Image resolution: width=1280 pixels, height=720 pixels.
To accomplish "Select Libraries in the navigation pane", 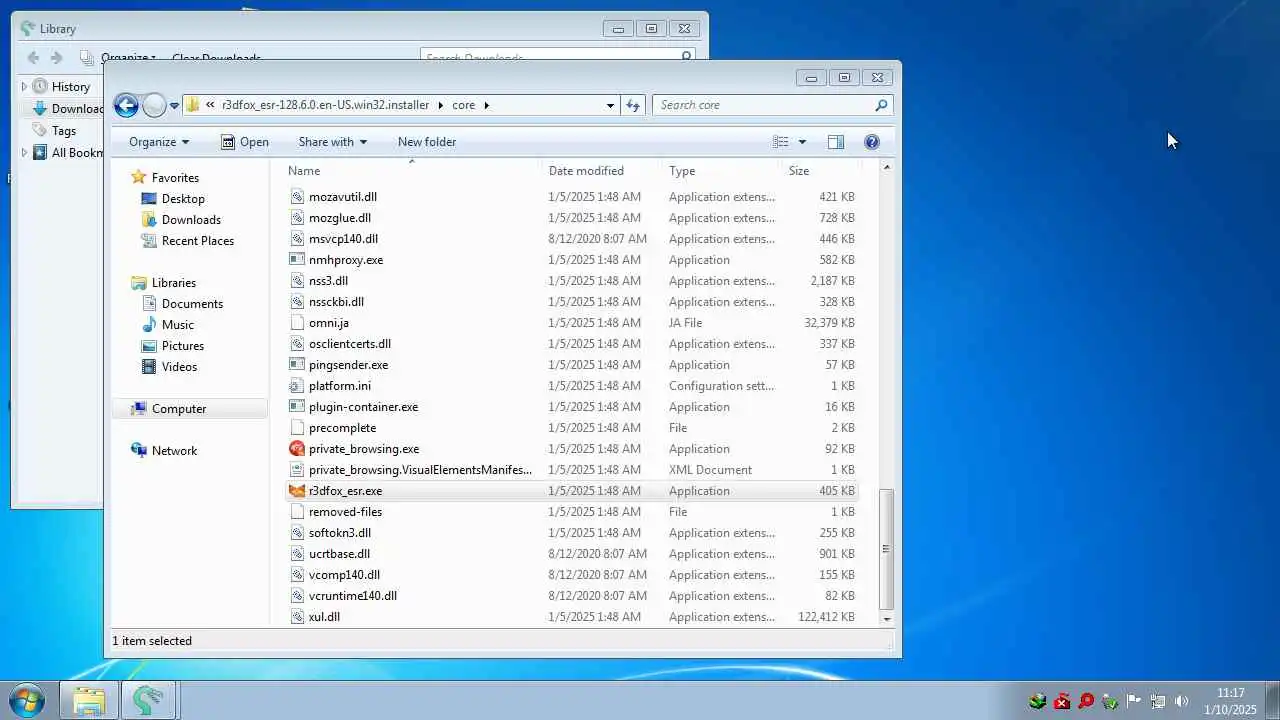I will coord(174,283).
